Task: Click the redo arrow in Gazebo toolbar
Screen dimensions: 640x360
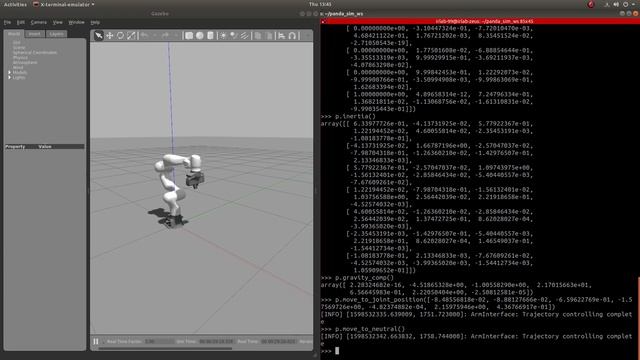Action: click(x=165, y=36)
